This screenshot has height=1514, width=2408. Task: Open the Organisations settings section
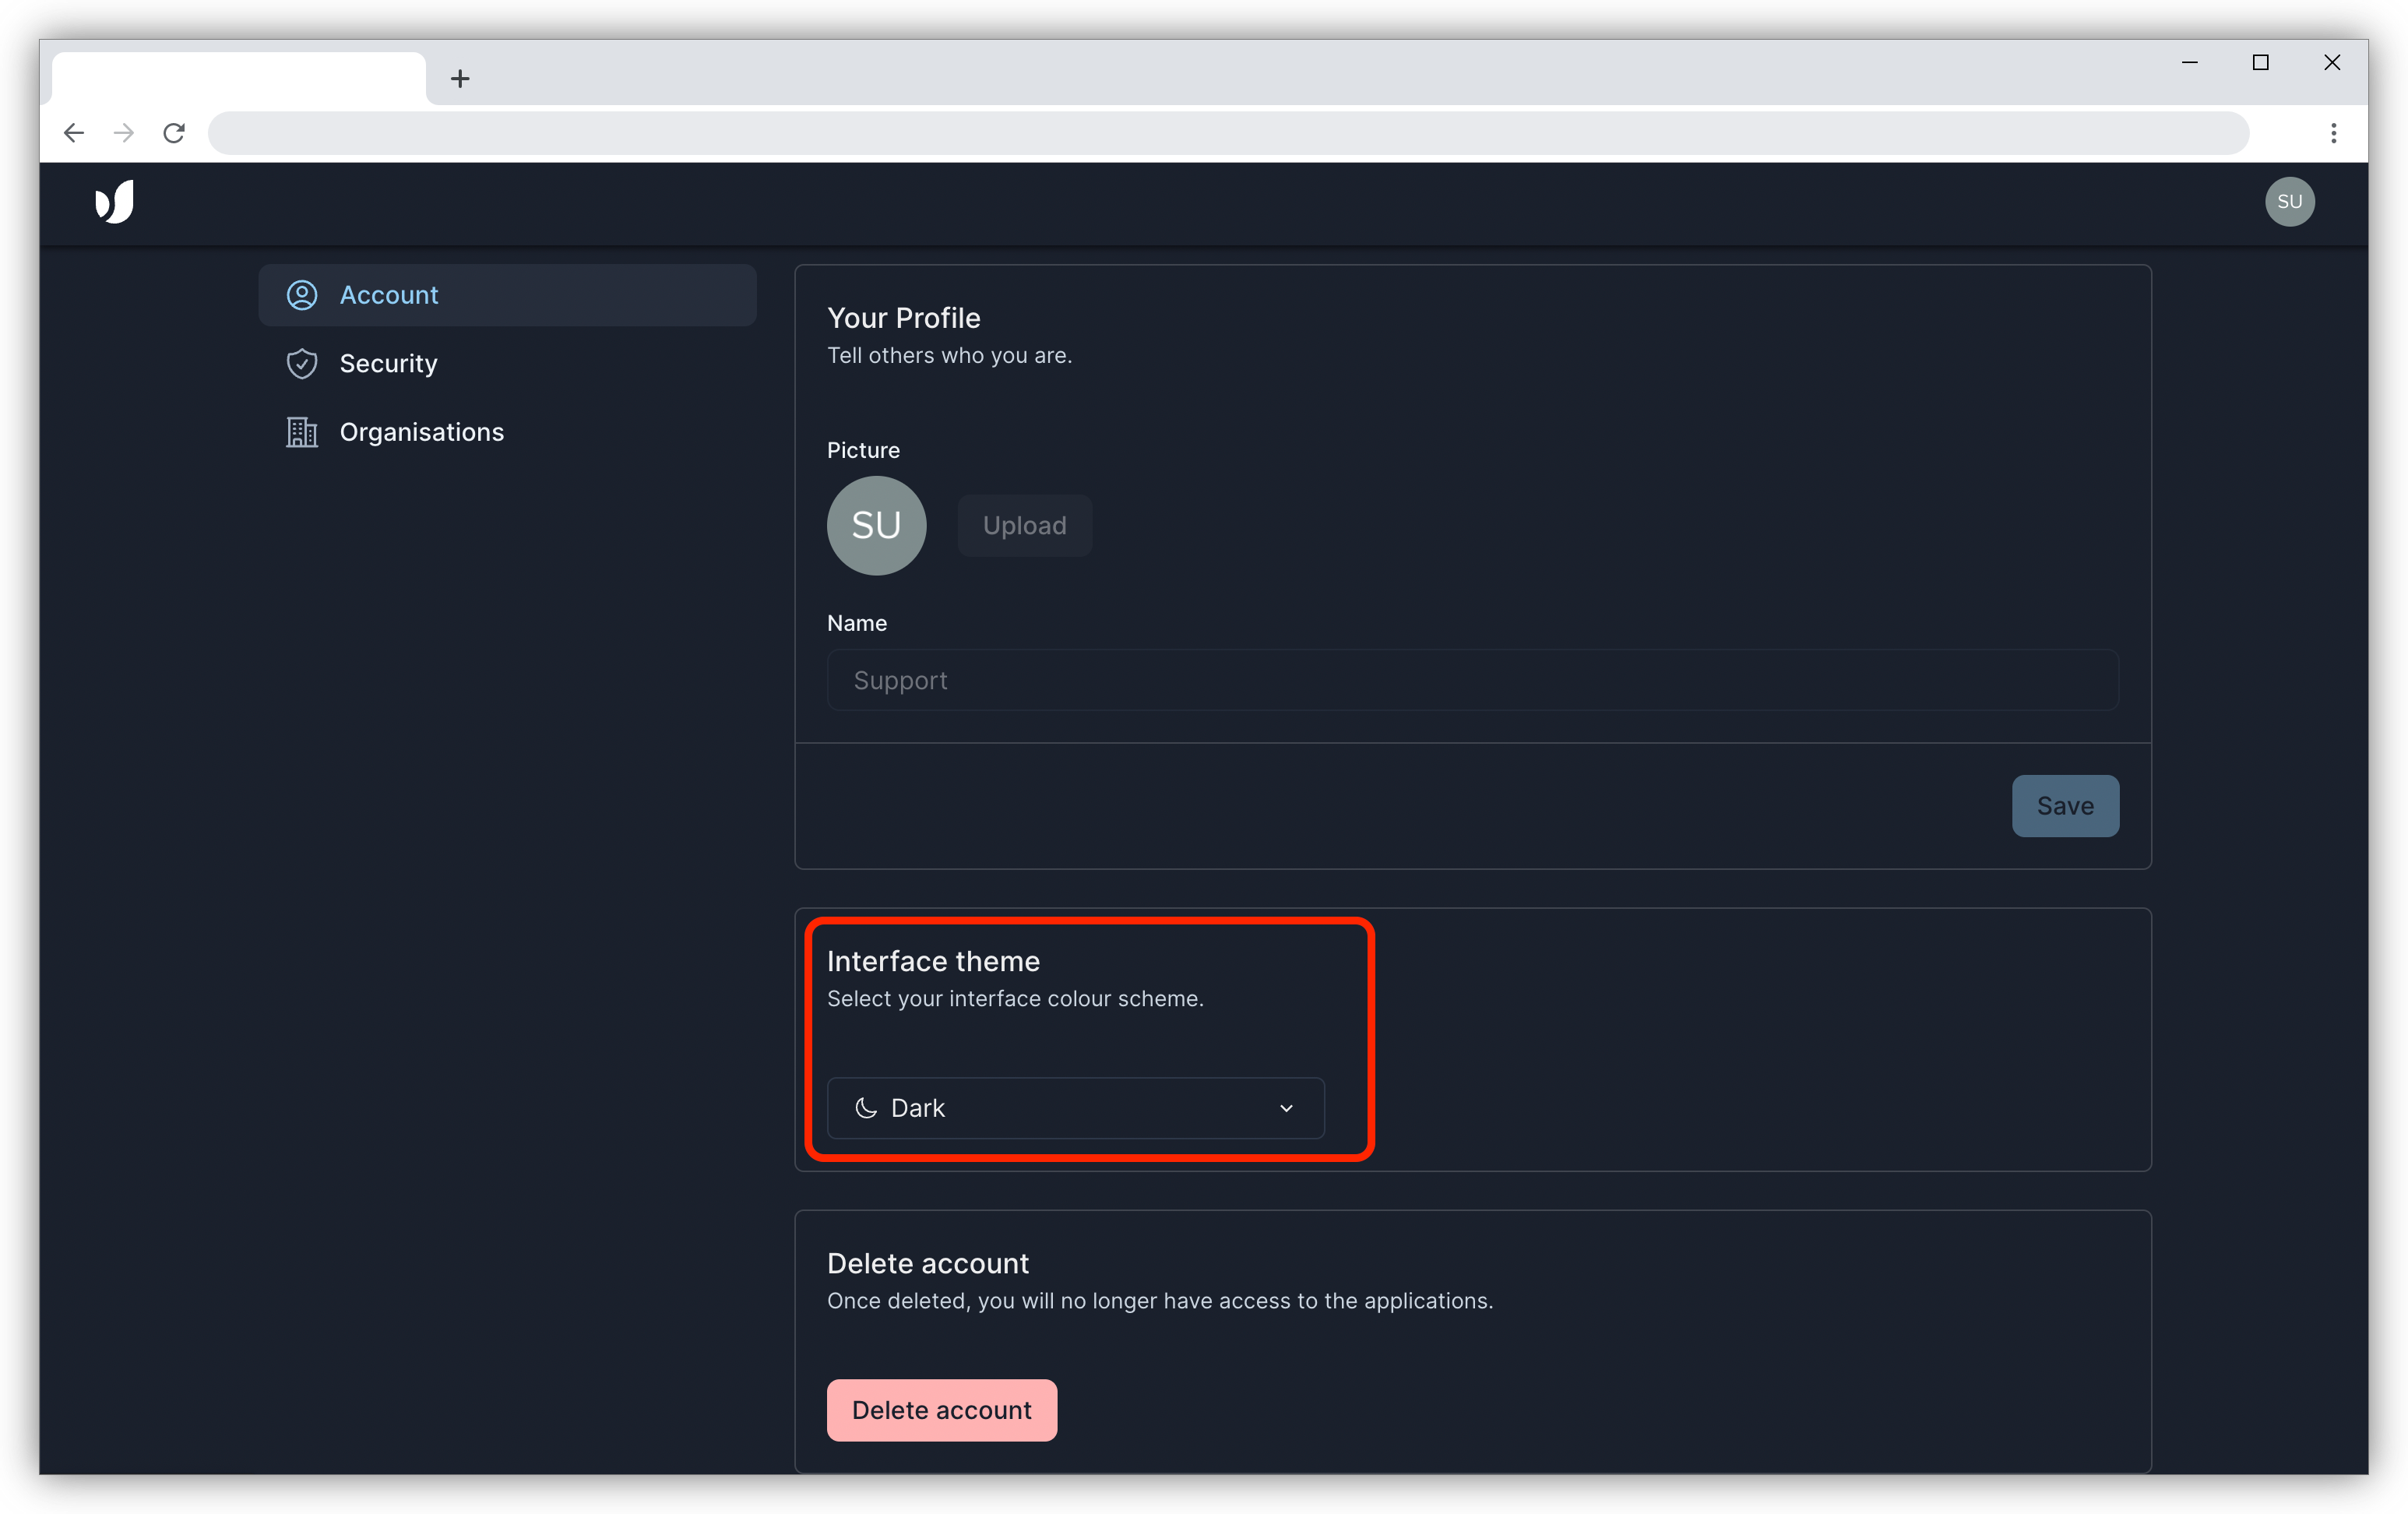[x=507, y=432]
